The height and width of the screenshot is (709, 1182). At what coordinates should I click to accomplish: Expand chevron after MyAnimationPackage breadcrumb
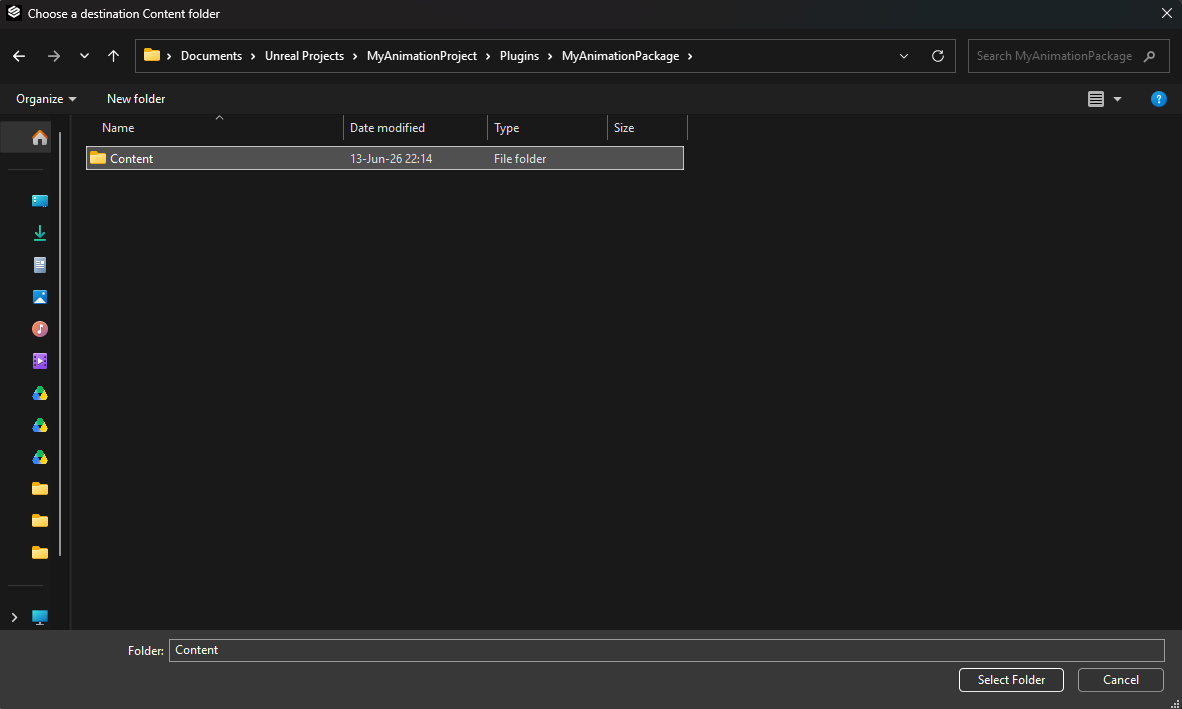tap(690, 56)
